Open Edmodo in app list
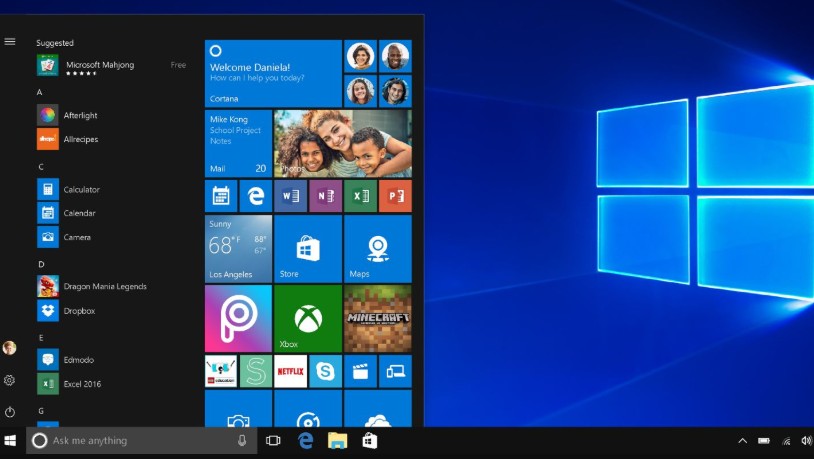Viewport: 814px width, 459px height. point(65,360)
